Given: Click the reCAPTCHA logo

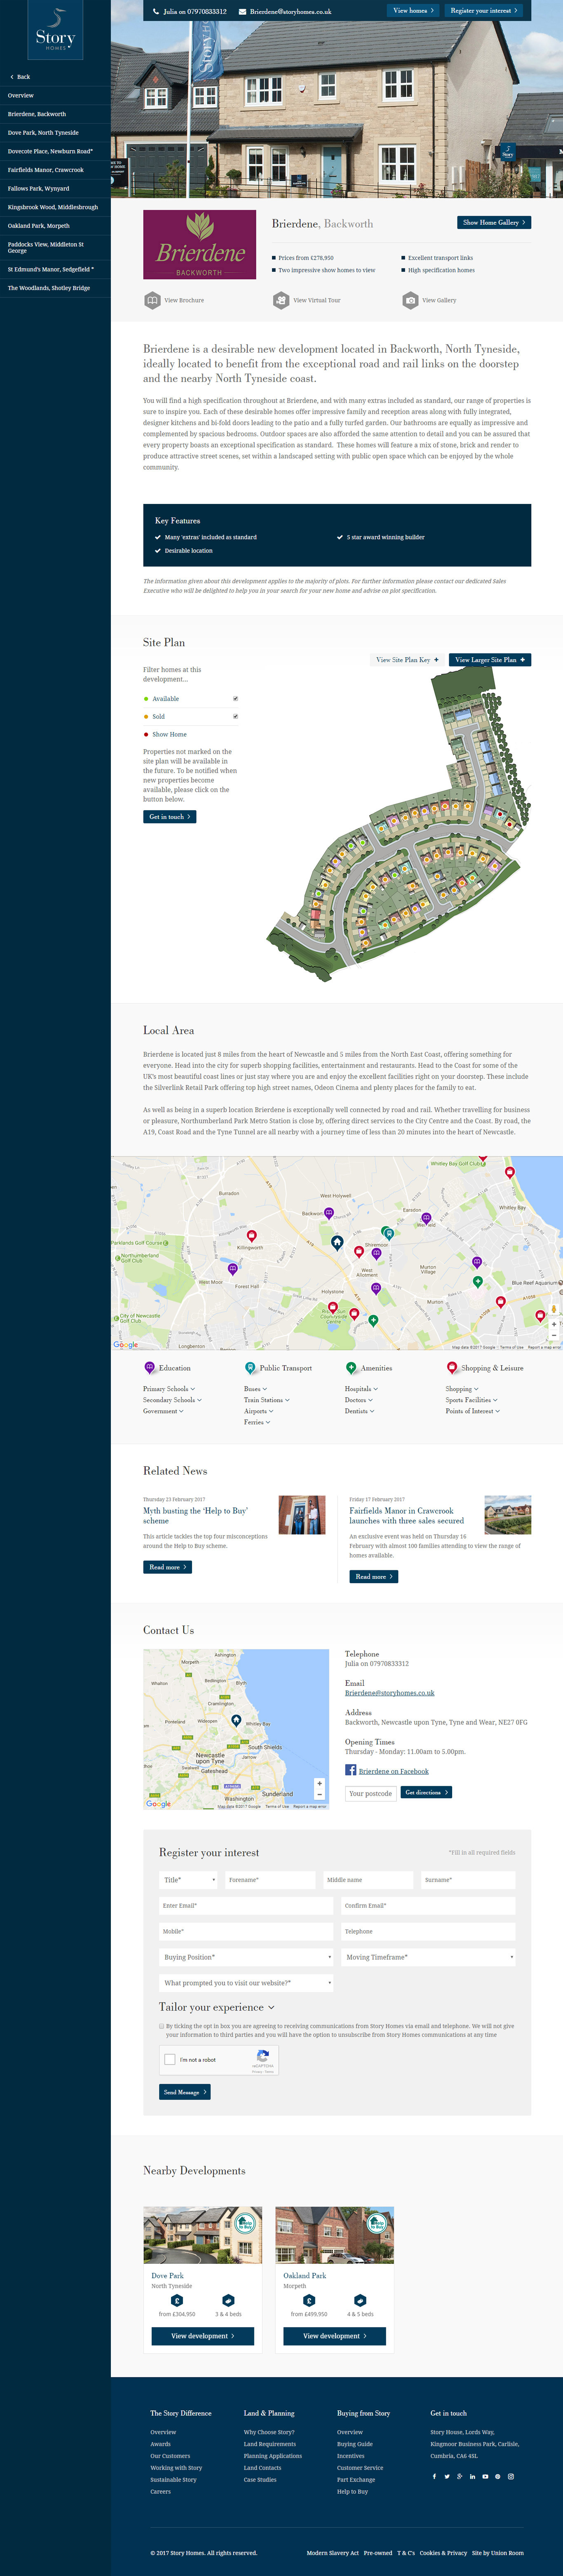Looking at the screenshot, I should (x=263, y=2057).
